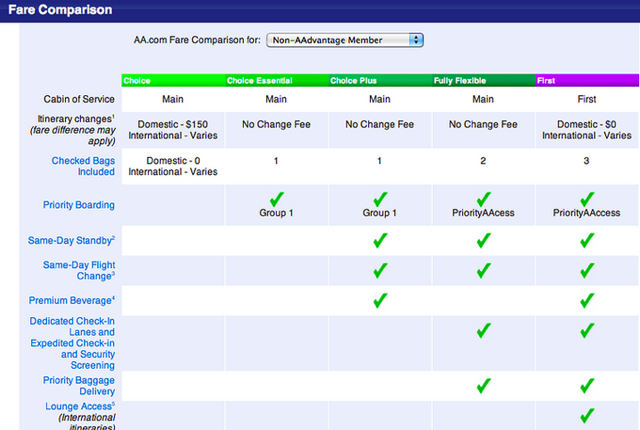Viewport: 640px width, 430px height.
Task: Click Same-Day Flight Change checkmark under Choice Plus
Action: 380,270
